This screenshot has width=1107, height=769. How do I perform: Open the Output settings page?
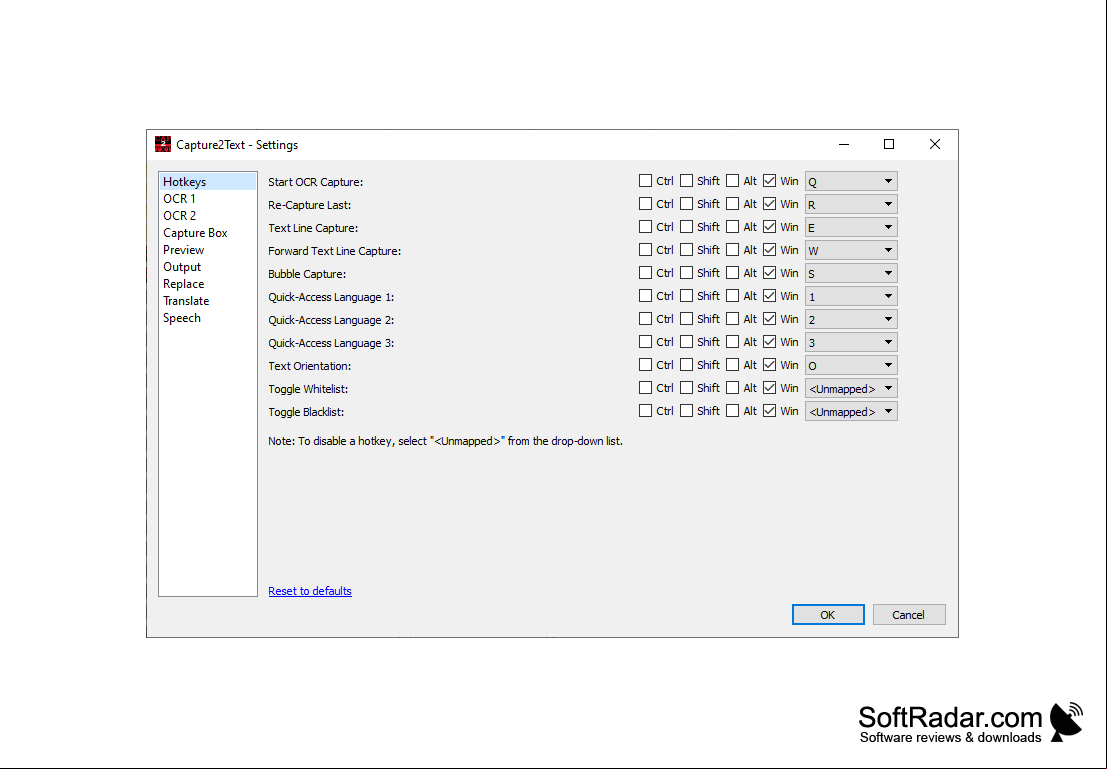pyautogui.click(x=207, y=266)
